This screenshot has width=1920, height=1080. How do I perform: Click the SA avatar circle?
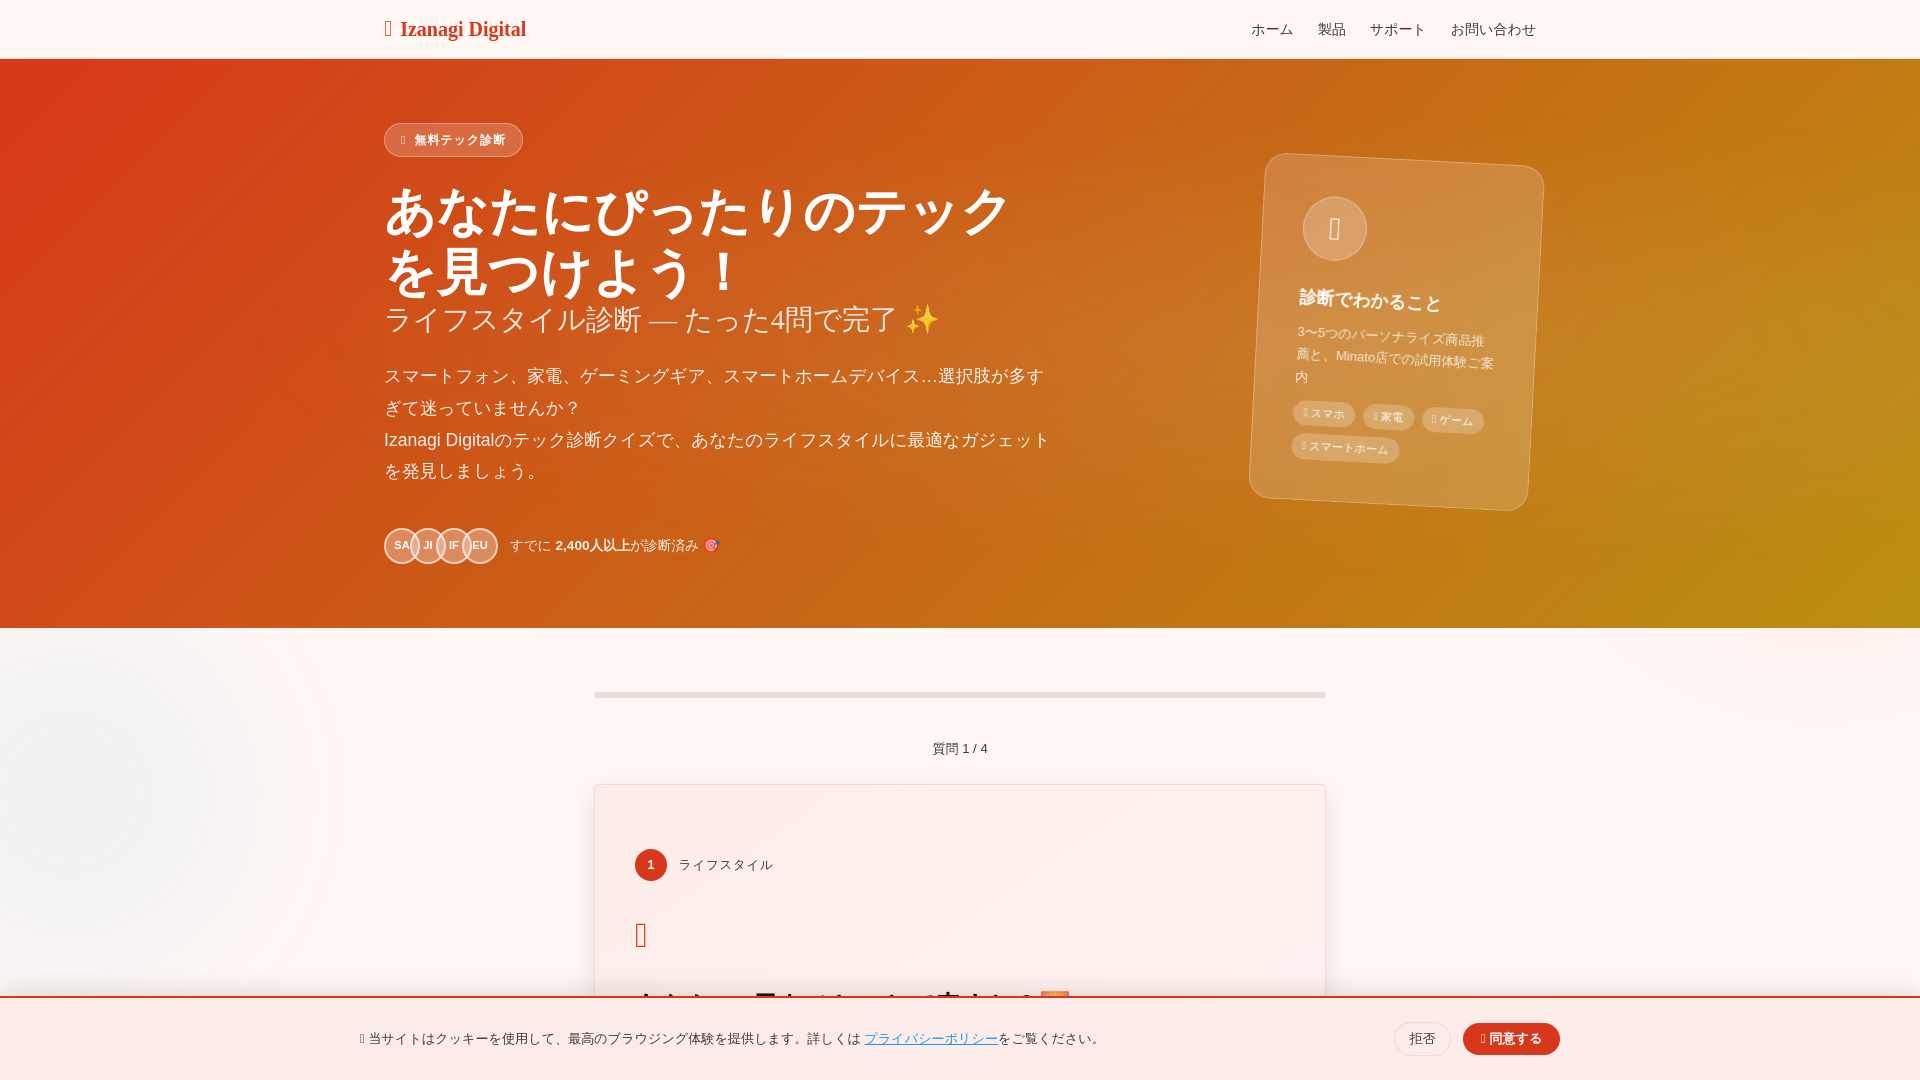click(401, 546)
